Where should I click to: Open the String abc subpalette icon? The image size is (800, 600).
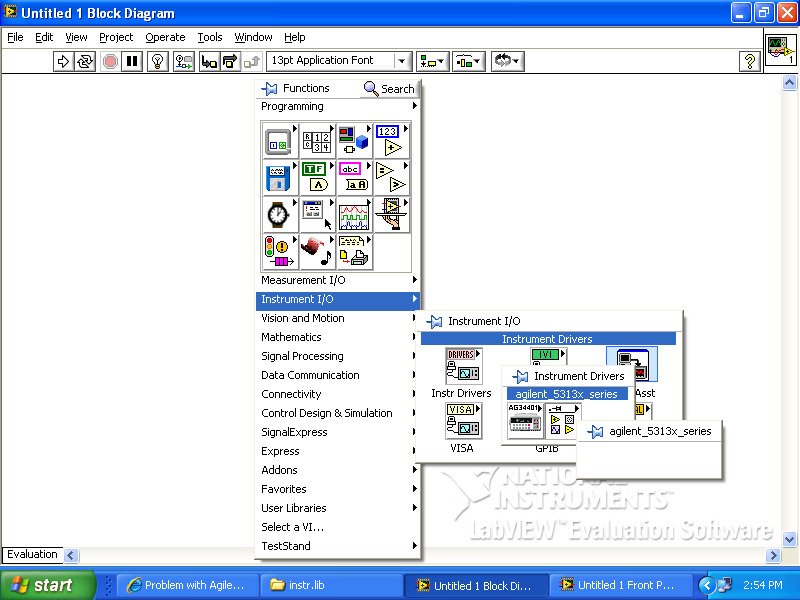pyautogui.click(x=354, y=178)
